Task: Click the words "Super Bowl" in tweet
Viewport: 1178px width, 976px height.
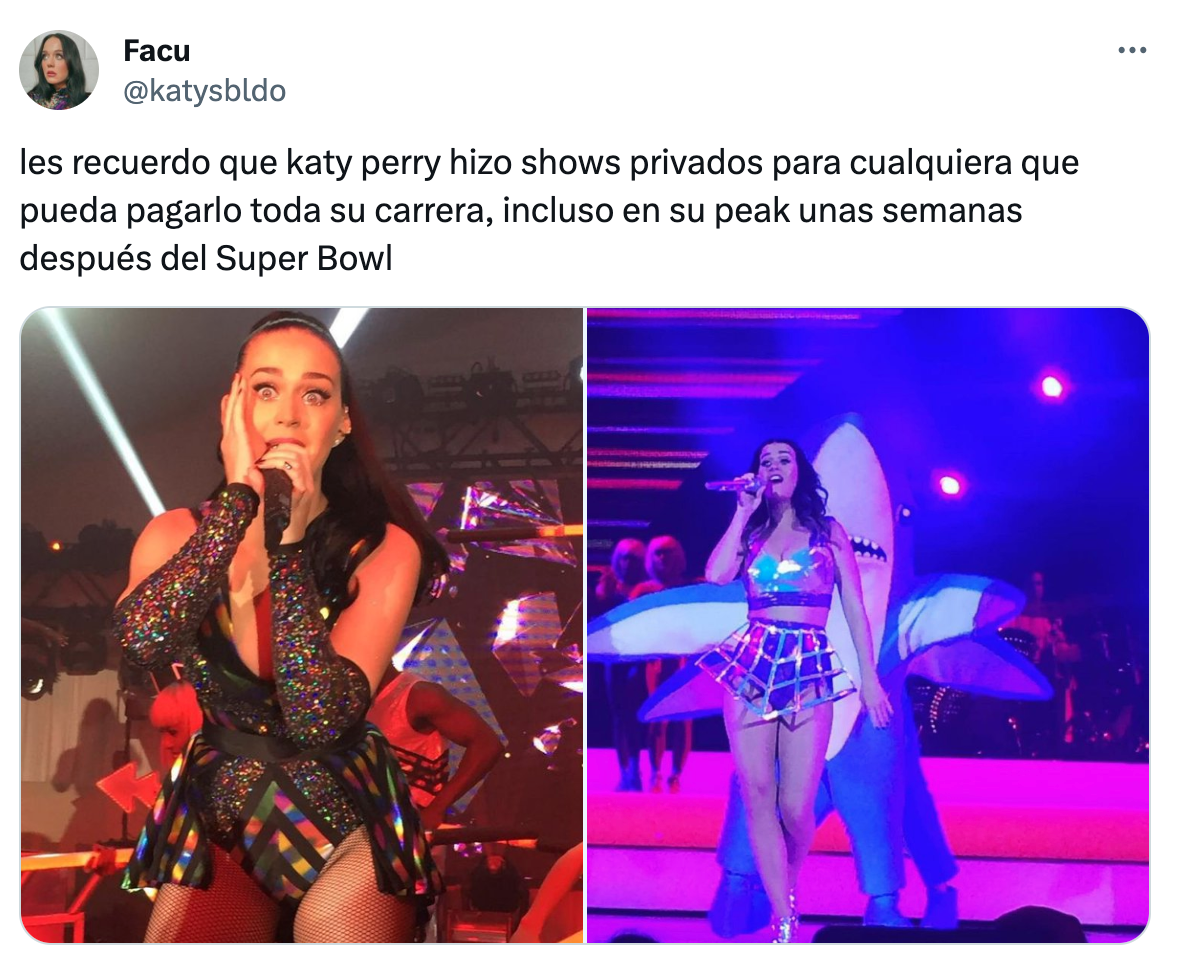Action: pyautogui.click(x=304, y=258)
